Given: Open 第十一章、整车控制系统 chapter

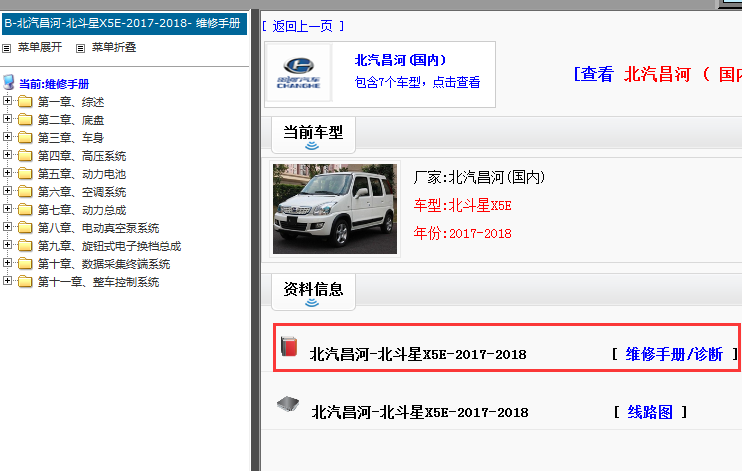Looking at the screenshot, I should (x=98, y=282).
